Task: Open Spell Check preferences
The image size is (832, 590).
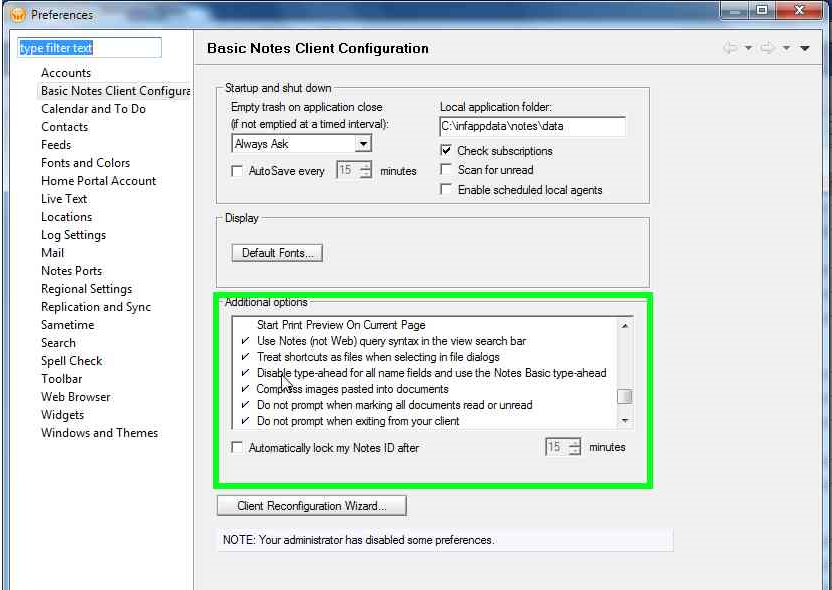Action: 72,361
